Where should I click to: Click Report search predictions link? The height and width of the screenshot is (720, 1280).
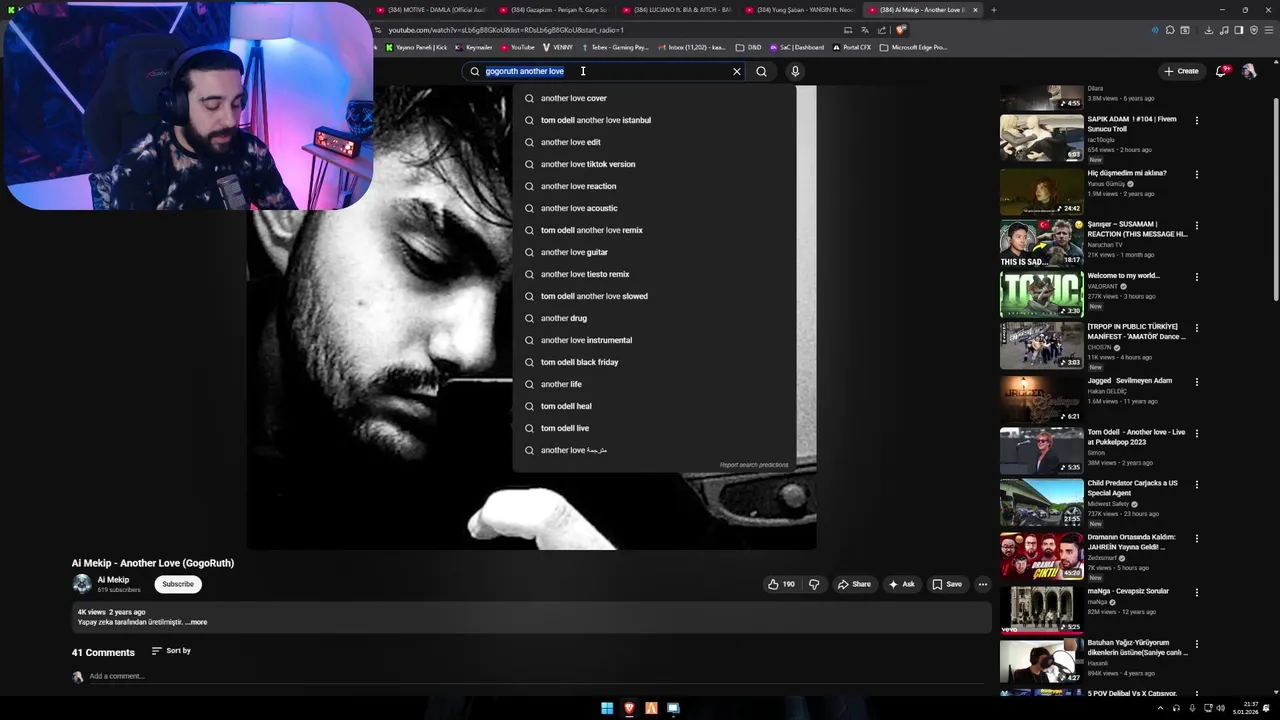coord(754,465)
